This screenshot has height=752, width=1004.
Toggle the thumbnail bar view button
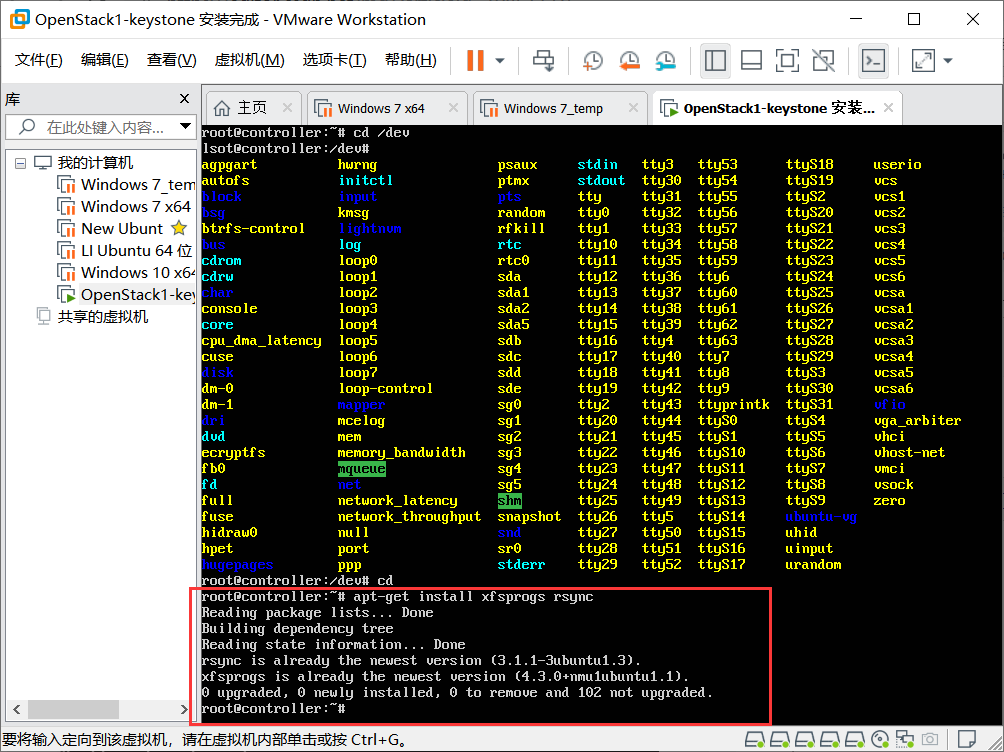coord(751,61)
